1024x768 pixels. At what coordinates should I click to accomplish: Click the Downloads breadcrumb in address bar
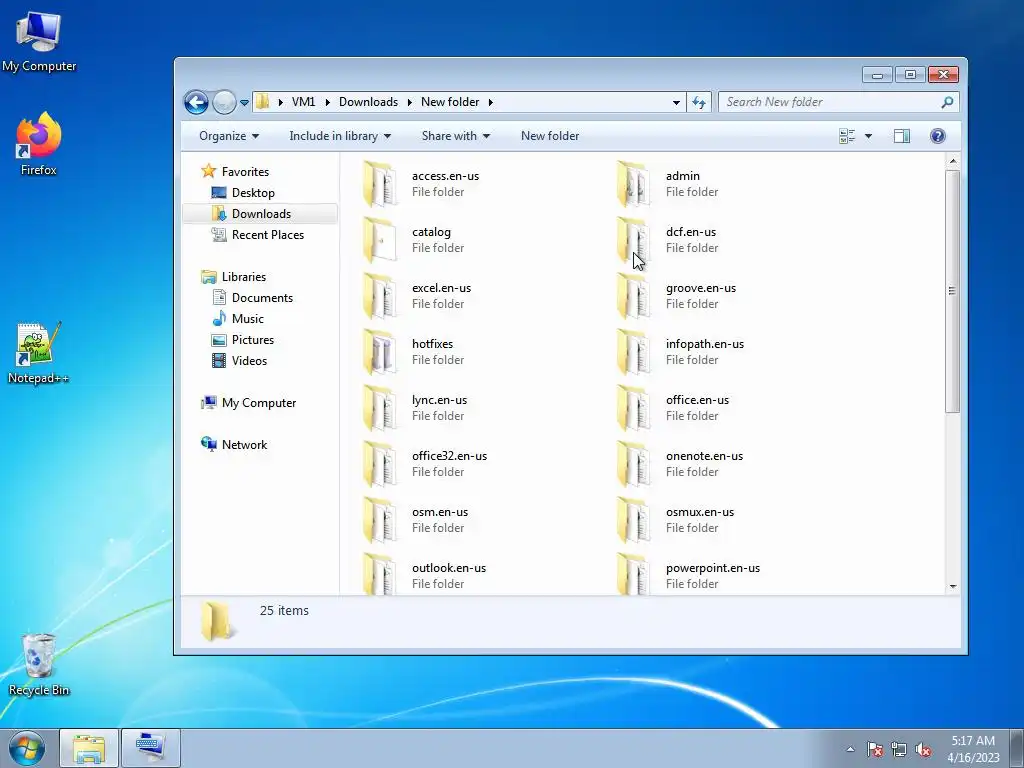click(x=368, y=102)
